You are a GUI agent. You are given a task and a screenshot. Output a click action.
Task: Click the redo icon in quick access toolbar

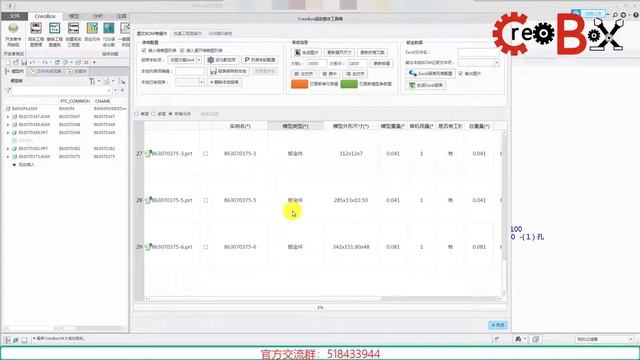[x=45, y=62]
